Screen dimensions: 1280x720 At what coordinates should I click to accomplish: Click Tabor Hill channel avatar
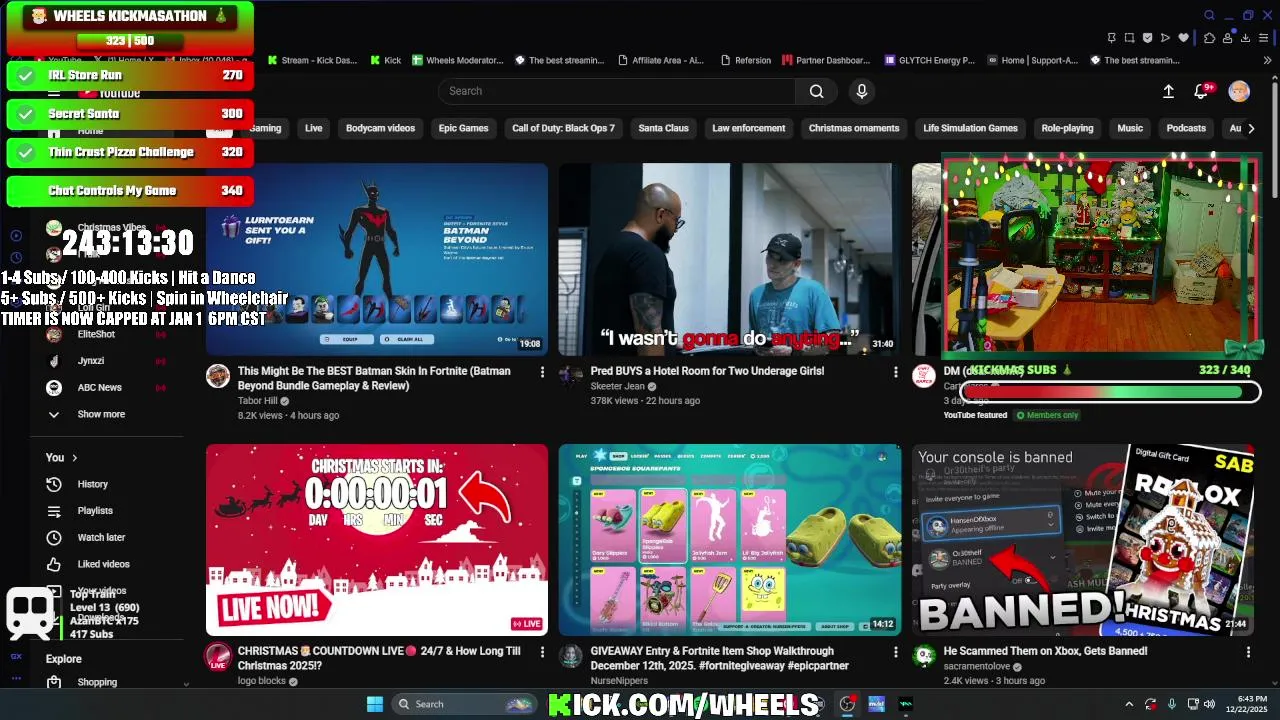218,376
